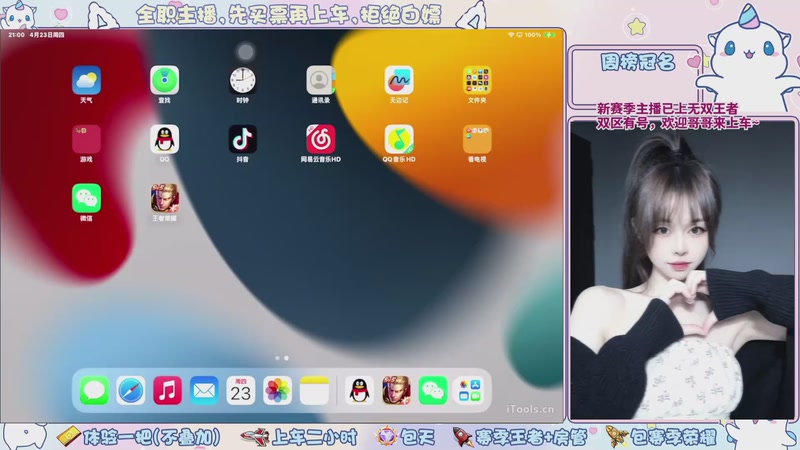Open the QQ音乐HD app
Viewport: 800px width, 450px height.
tap(398, 139)
